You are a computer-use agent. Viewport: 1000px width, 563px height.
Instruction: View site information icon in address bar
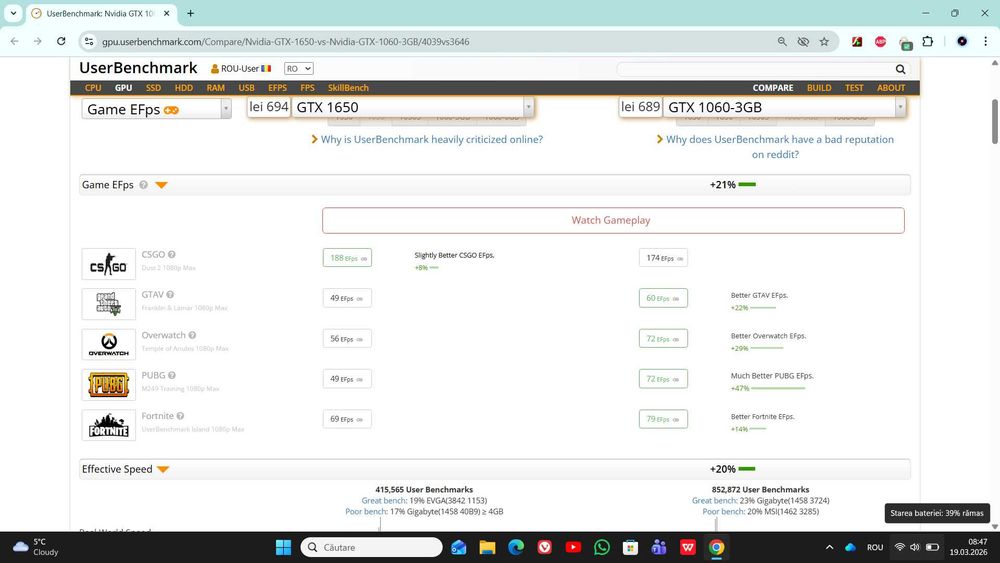tap(89, 41)
